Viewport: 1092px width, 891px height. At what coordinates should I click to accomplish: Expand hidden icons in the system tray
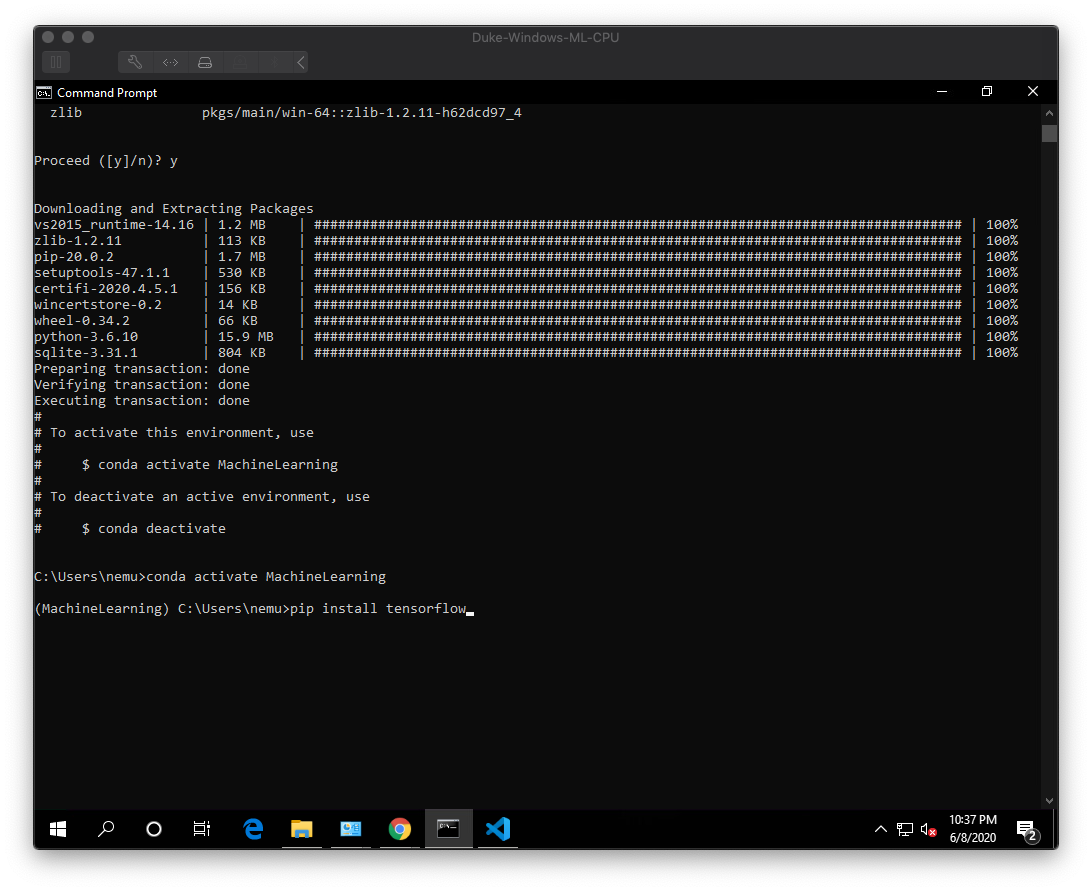click(881, 829)
